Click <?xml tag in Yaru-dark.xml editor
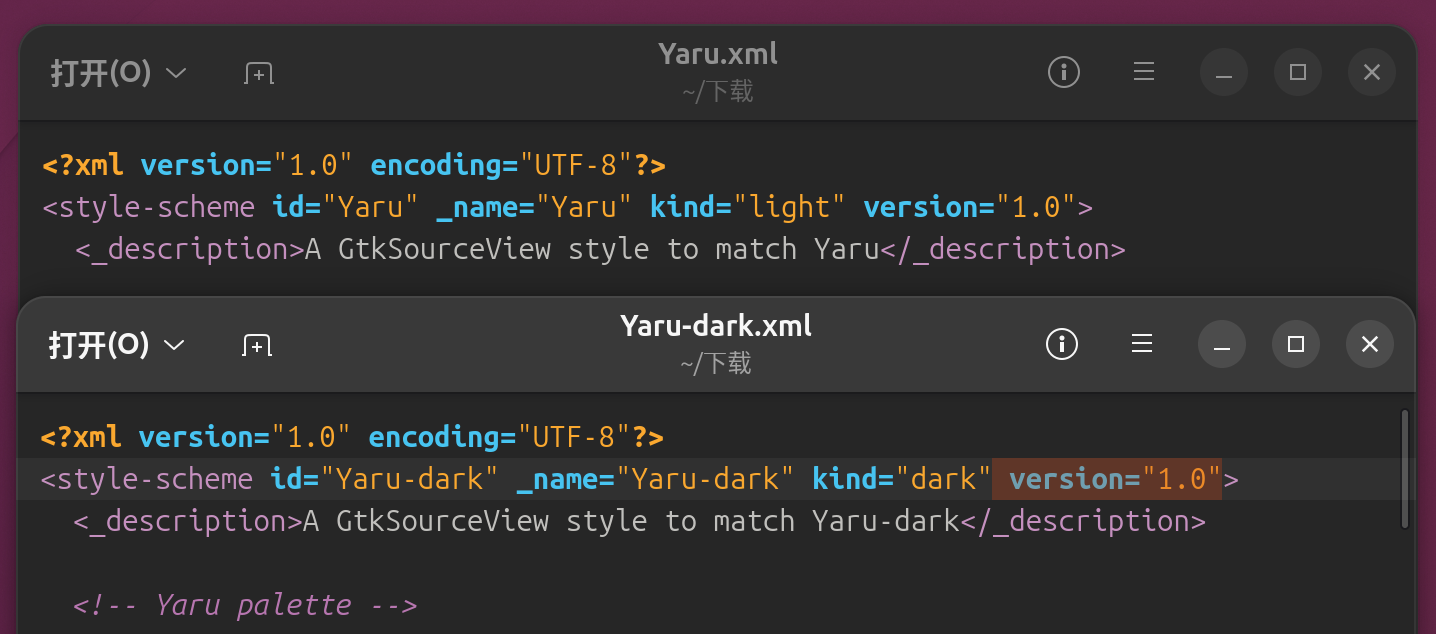Viewport: 1436px width, 634px height. coord(81,437)
